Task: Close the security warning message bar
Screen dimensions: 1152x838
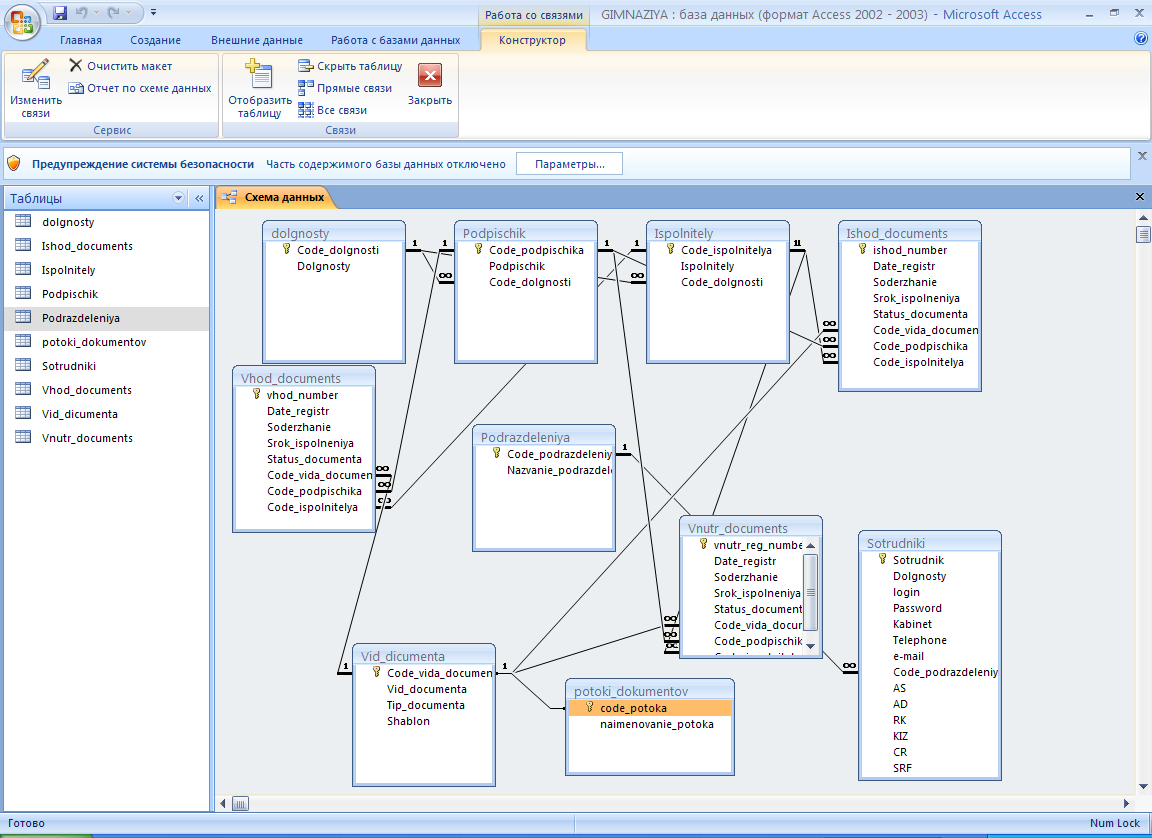Action: (1142, 156)
